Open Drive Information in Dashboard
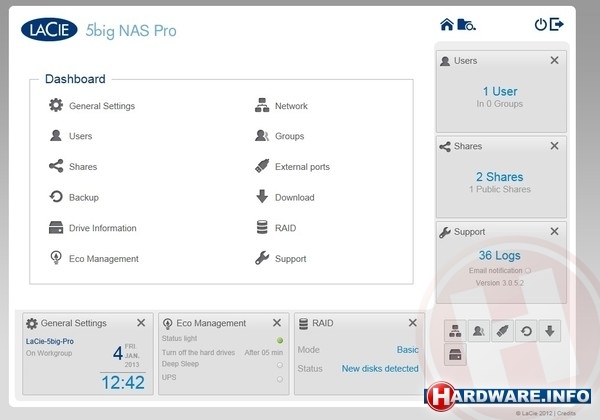Screen dimensions: 600x420 [x=93, y=228]
